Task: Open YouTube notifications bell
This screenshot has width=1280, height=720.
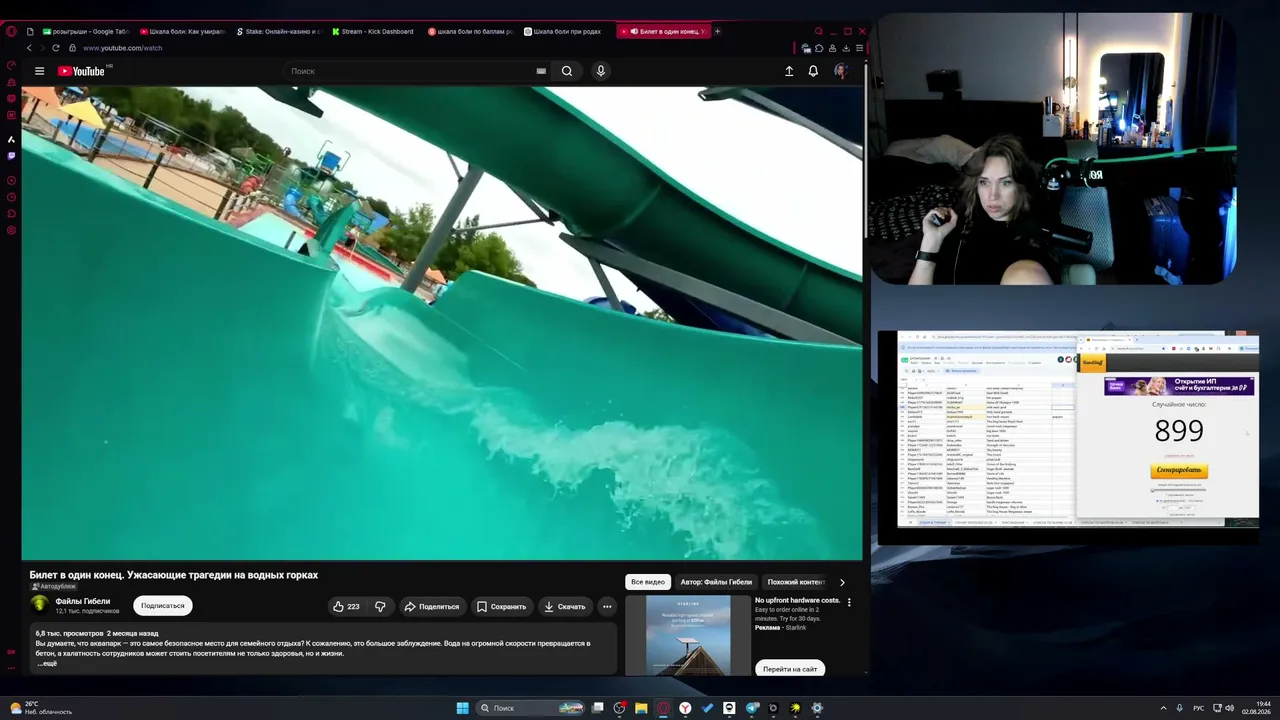Action: [813, 71]
